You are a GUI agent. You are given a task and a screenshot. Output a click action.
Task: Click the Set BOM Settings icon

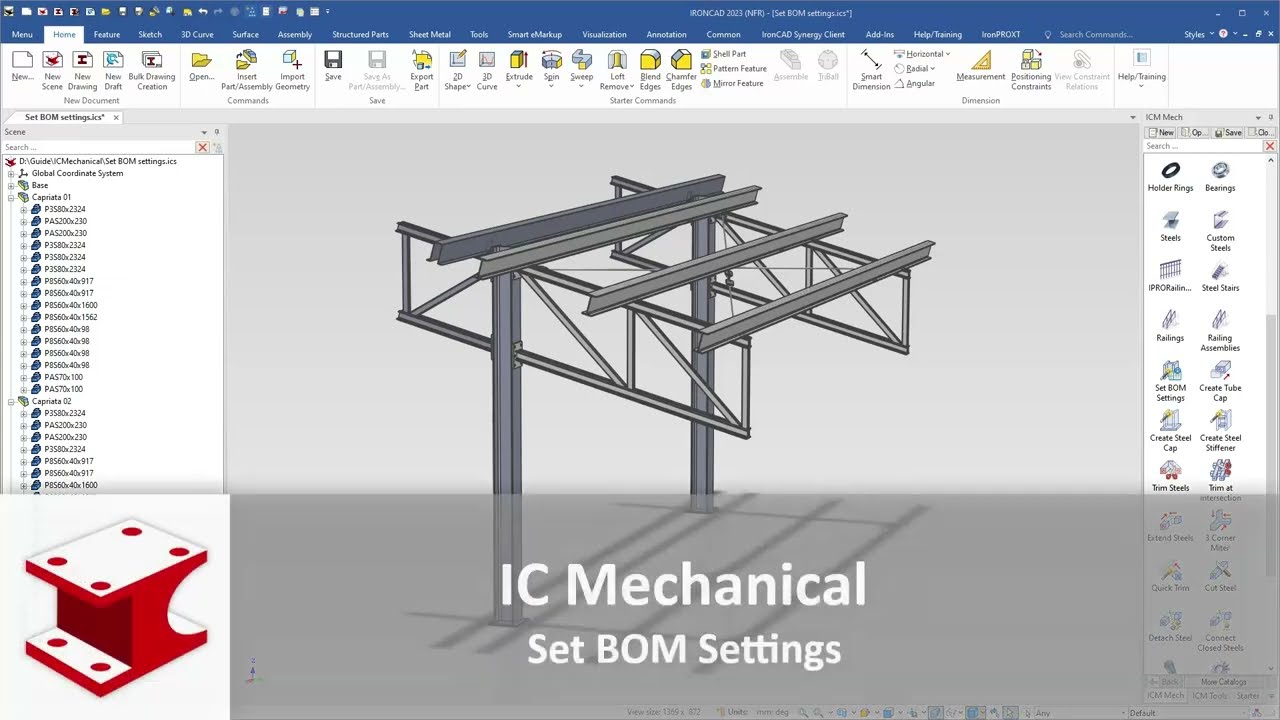[1170, 380]
